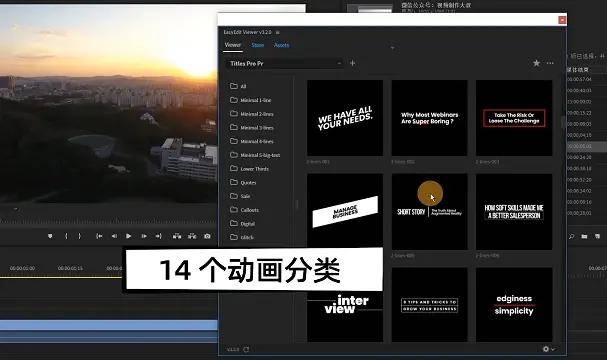607x360 pixels.
Task: Click the star favorites icon
Action: pos(536,63)
